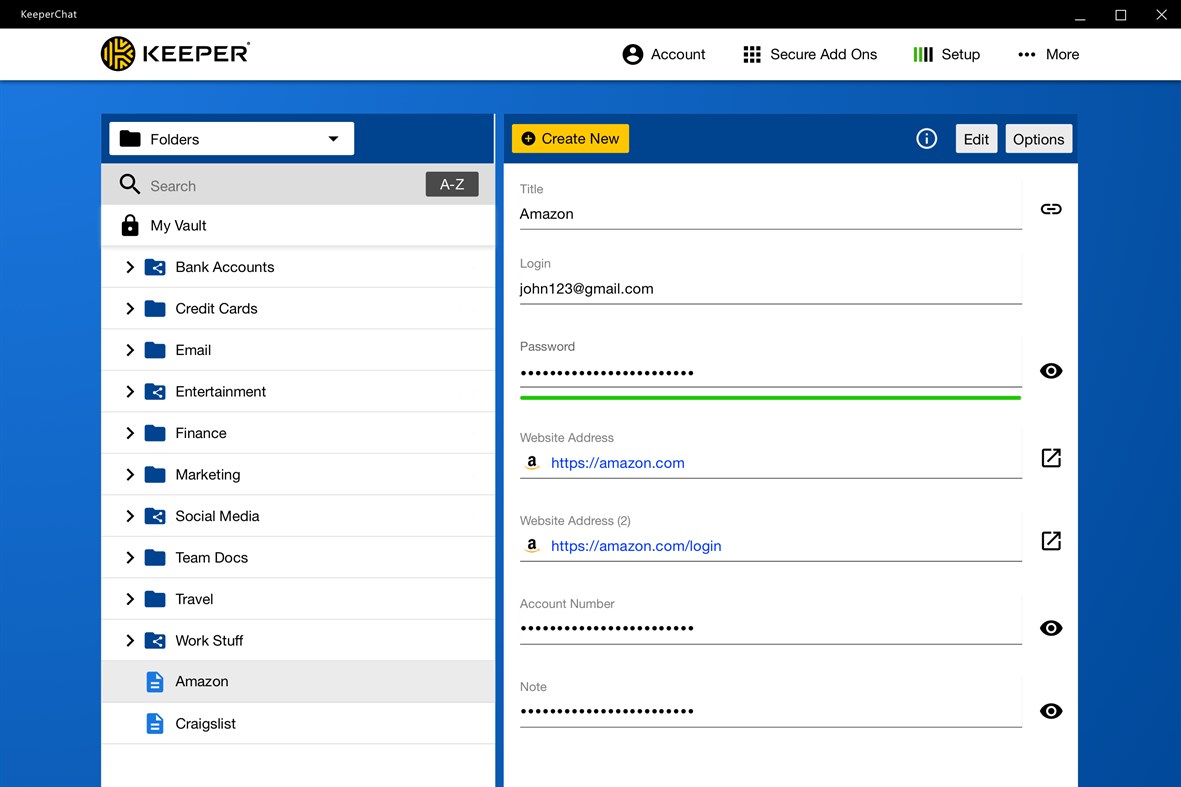Click the info icon near Edit button

coord(926,138)
